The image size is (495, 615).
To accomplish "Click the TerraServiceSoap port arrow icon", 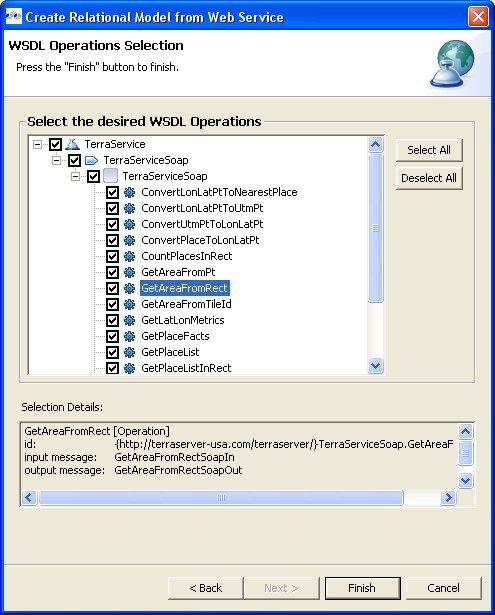I will (91, 160).
